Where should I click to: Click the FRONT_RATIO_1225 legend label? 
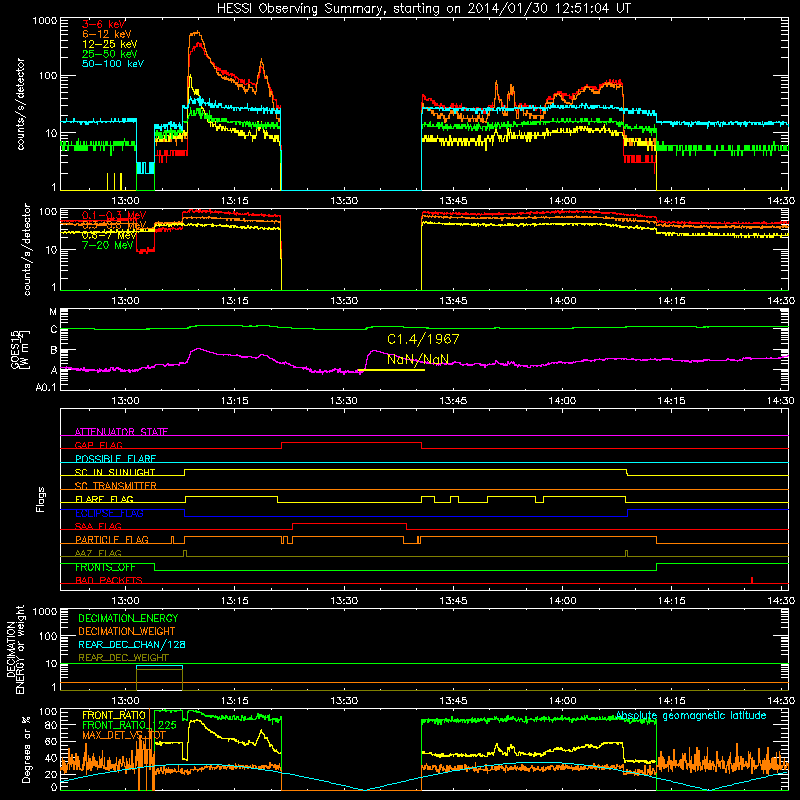click(129, 725)
